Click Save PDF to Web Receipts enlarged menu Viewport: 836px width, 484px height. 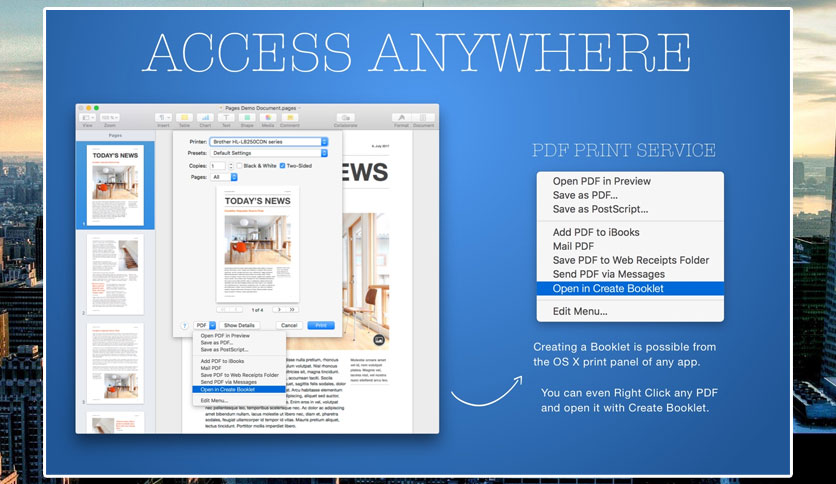coord(630,260)
